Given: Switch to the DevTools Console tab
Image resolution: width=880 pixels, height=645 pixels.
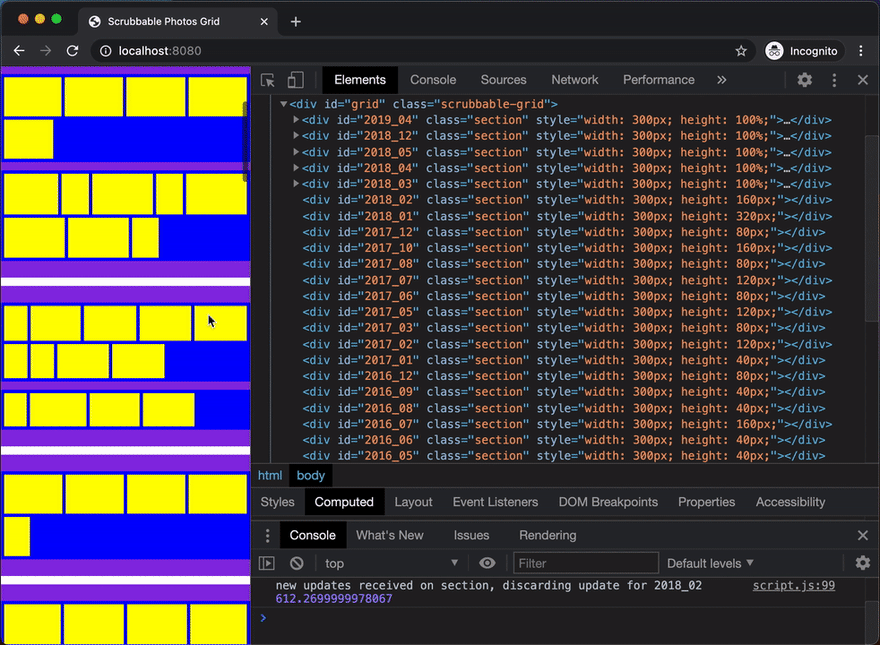Looking at the screenshot, I should (x=433, y=80).
